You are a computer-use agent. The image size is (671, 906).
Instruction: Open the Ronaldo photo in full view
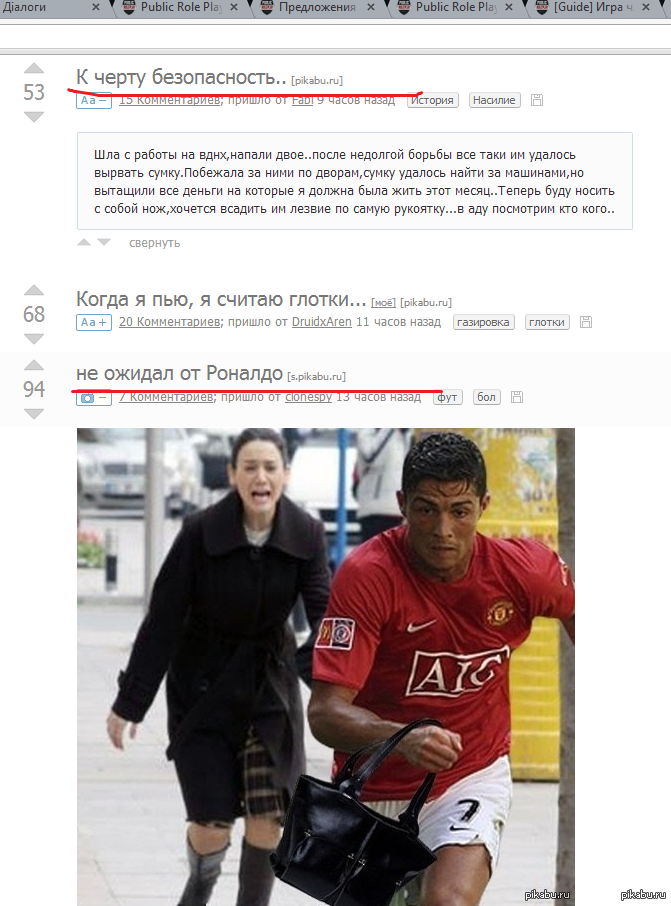tap(326, 667)
